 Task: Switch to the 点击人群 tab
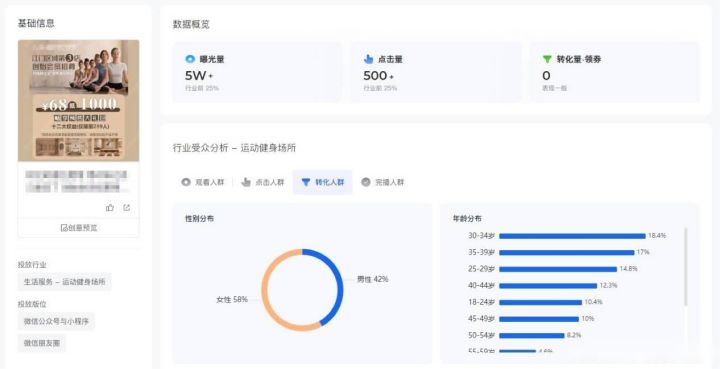(263, 182)
